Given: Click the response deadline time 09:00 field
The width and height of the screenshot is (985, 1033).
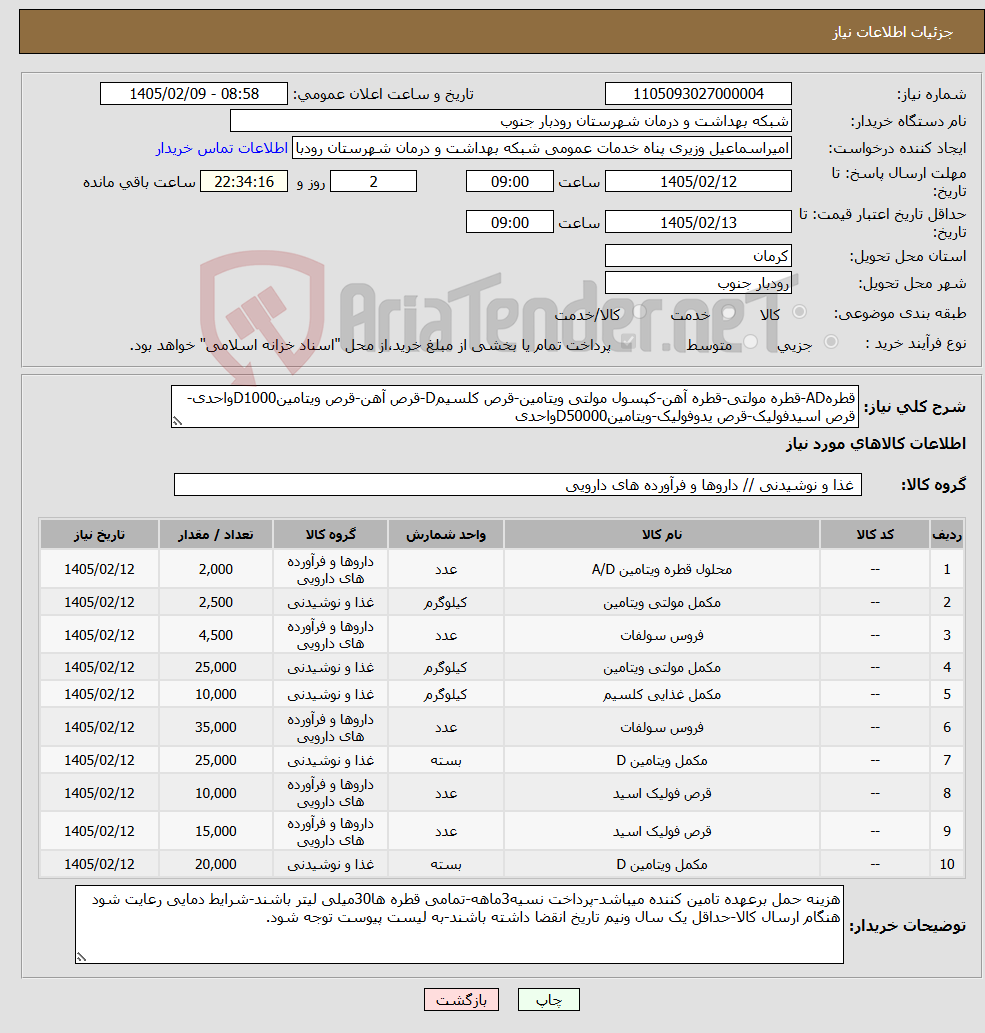Looking at the screenshot, I should pyautogui.click(x=509, y=181).
